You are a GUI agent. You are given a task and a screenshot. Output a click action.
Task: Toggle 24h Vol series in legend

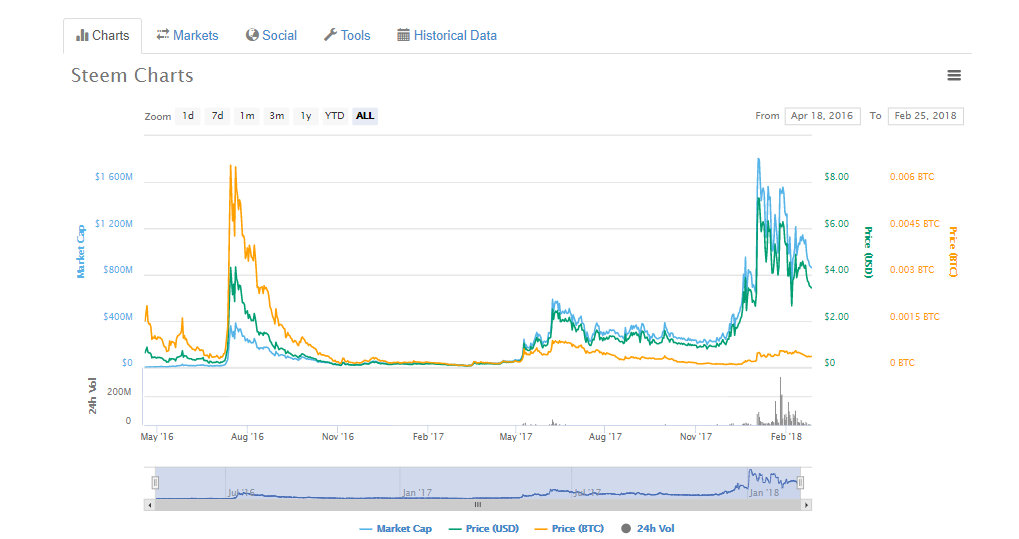coord(647,529)
